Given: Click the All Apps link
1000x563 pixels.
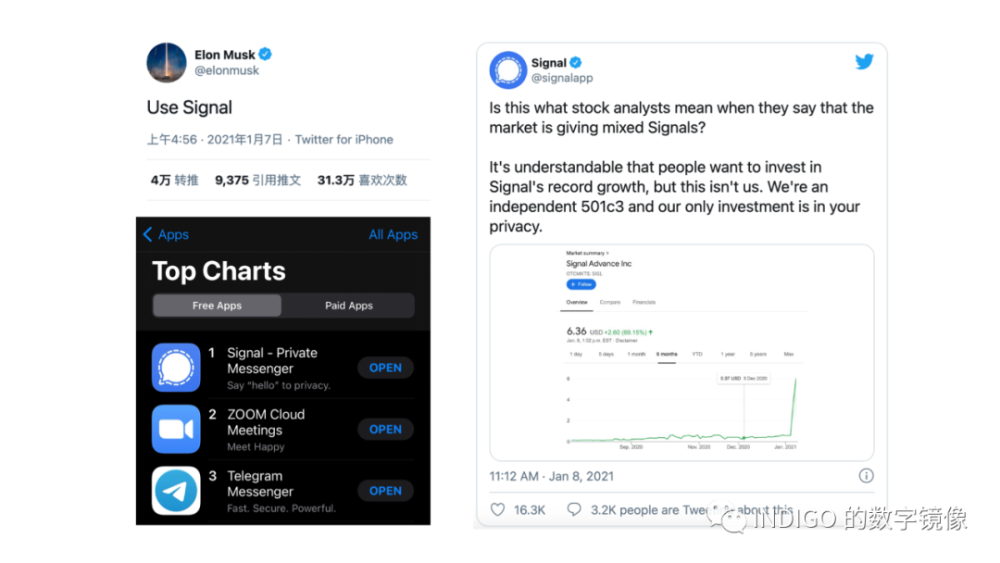Looking at the screenshot, I should tap(393, 234).
